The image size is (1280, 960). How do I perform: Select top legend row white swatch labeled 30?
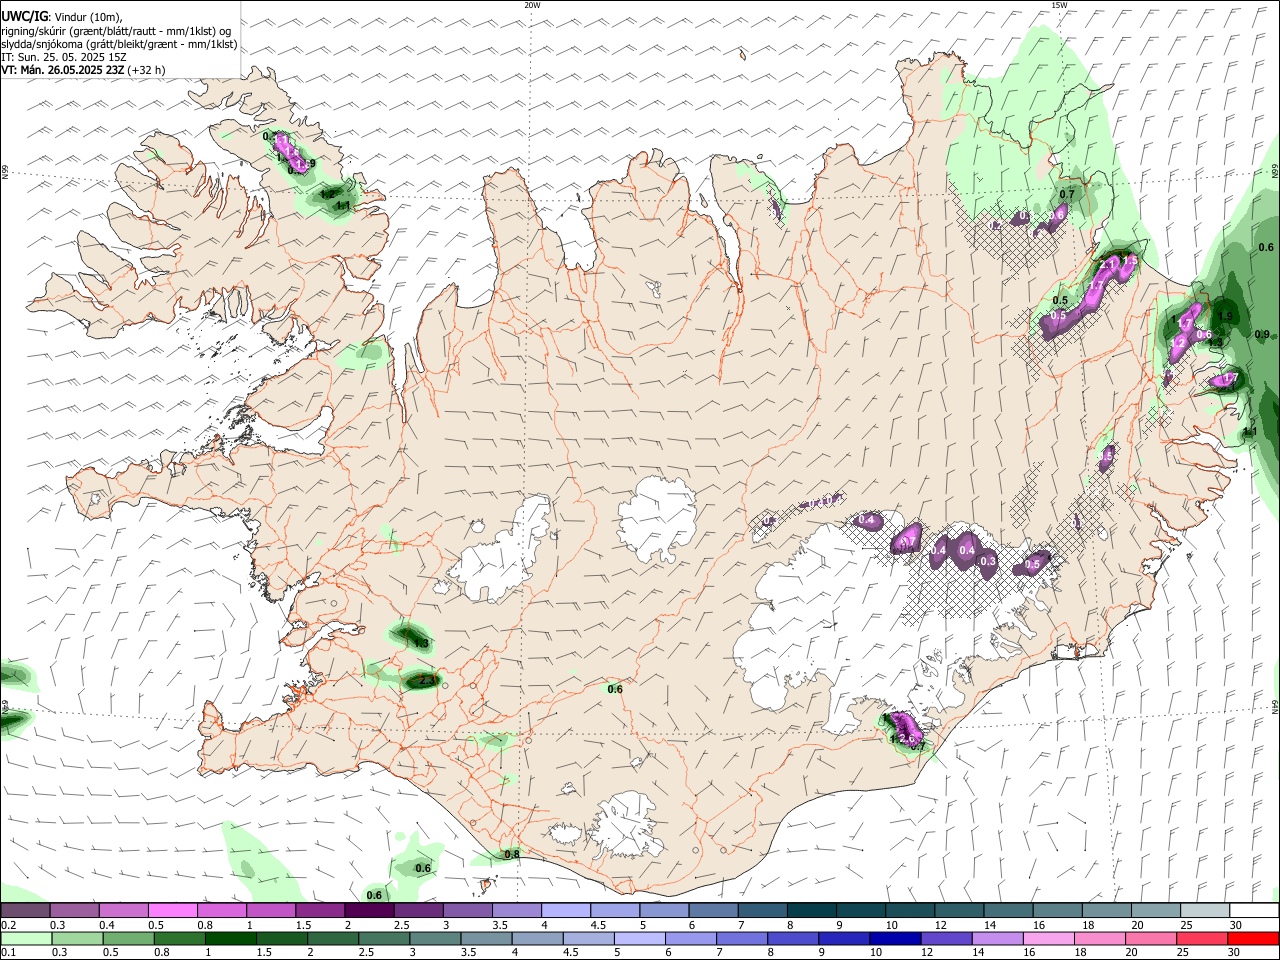point(1254,910)
